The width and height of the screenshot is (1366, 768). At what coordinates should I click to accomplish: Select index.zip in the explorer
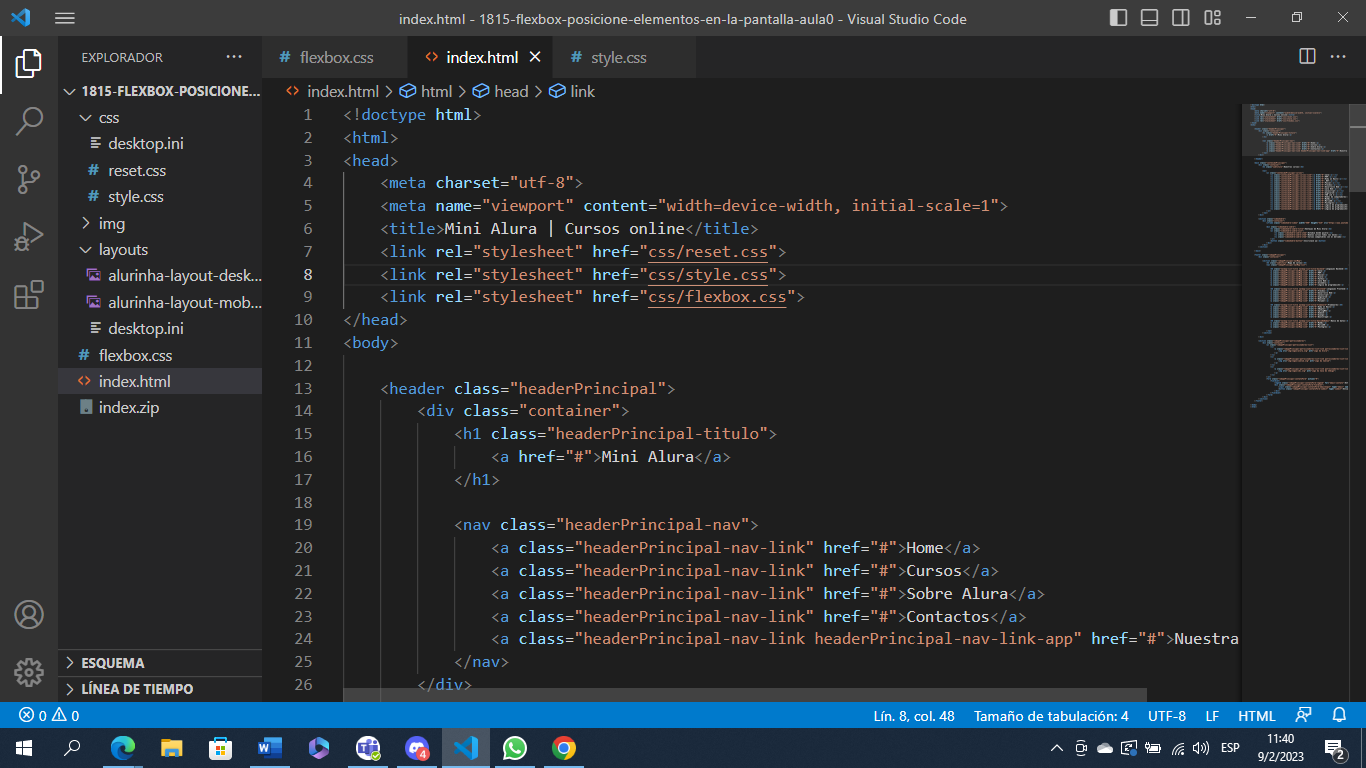(160, 408)
